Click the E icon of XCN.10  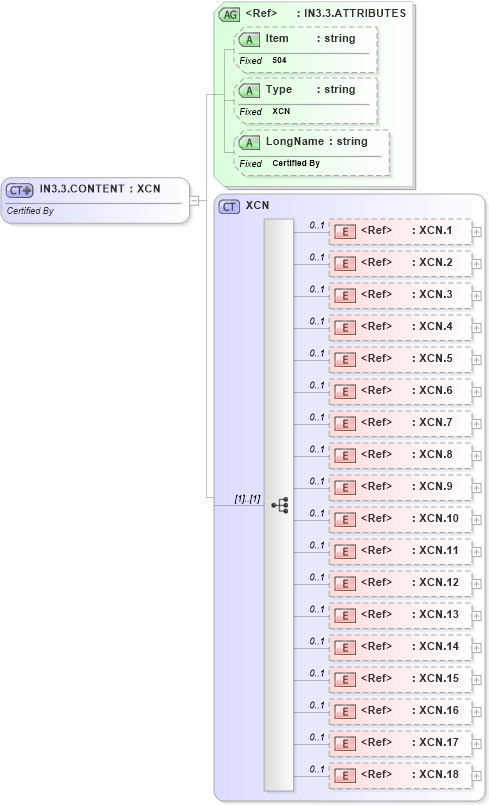345,520
